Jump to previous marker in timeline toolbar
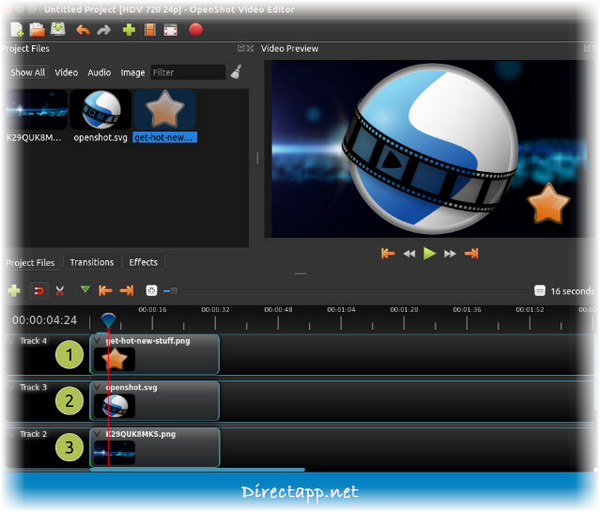 105,291
